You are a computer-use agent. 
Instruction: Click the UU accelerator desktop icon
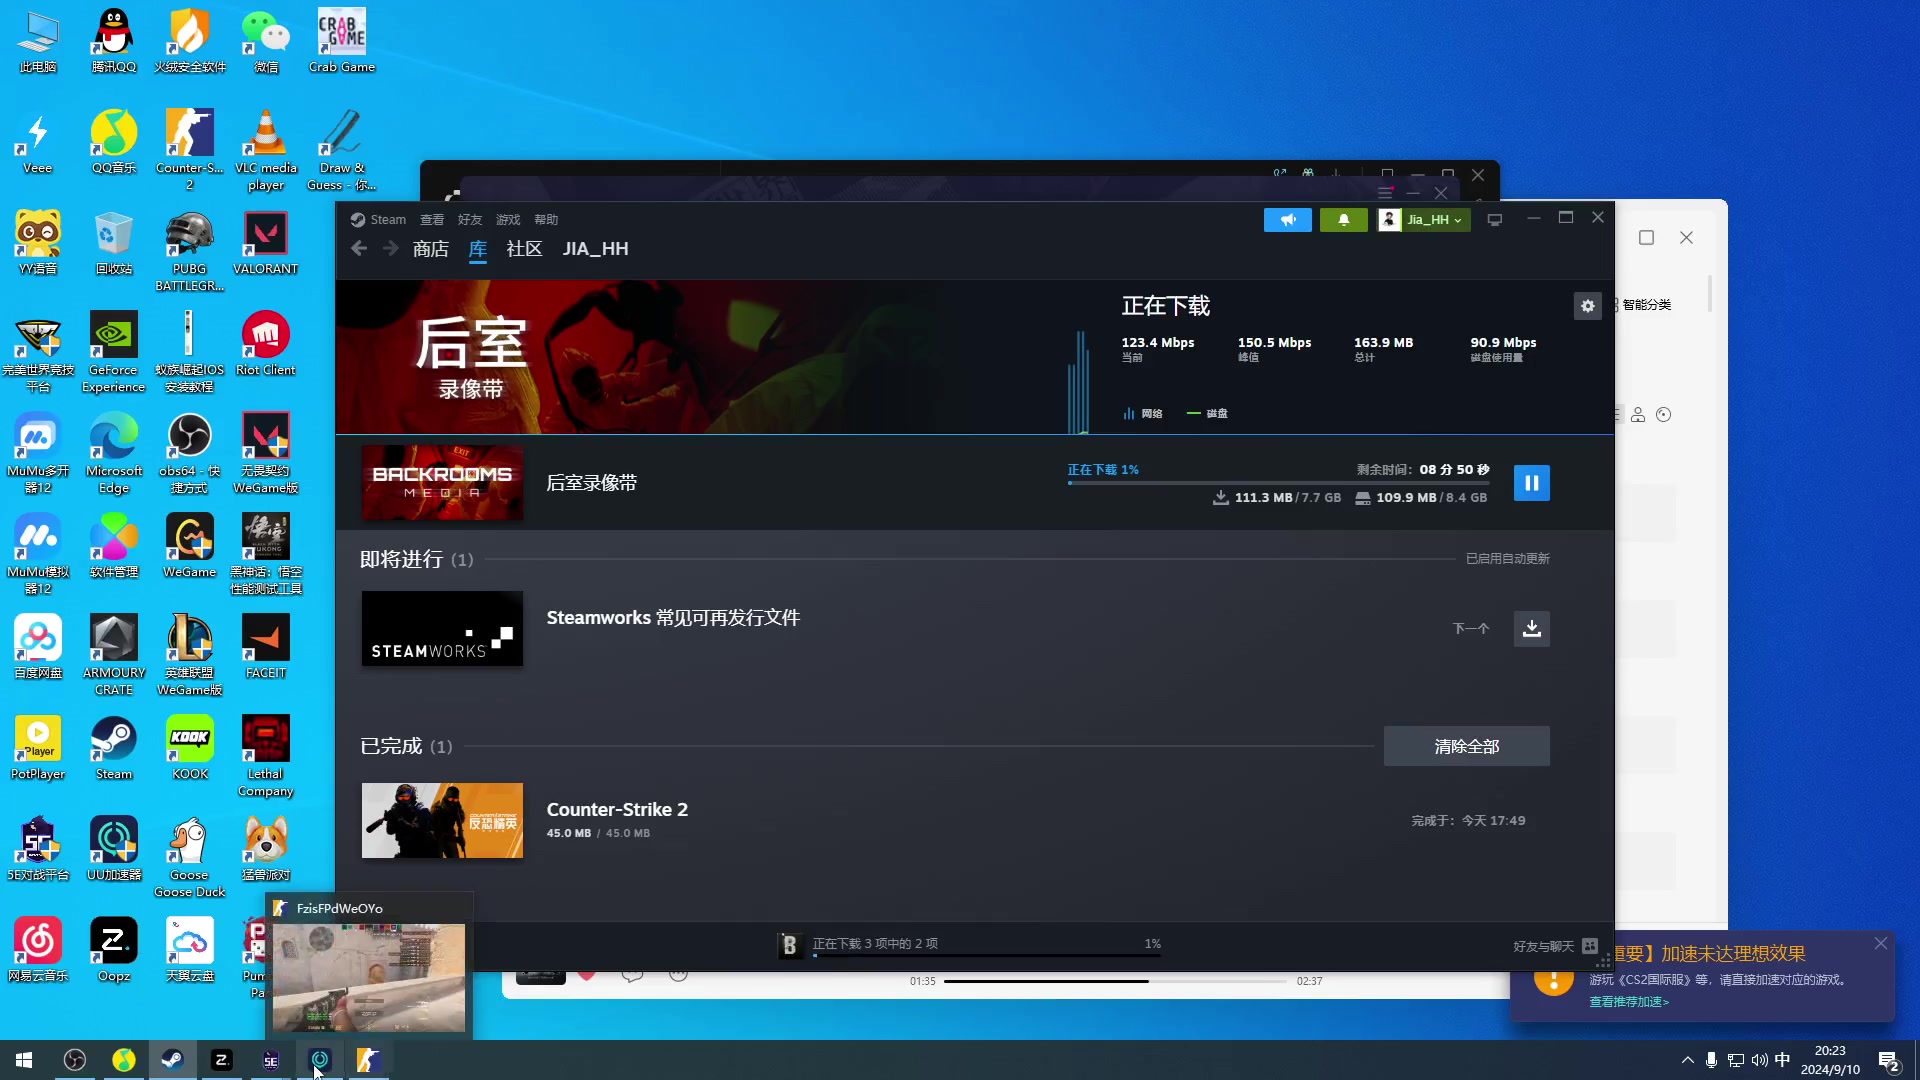(x=113, y=840)
